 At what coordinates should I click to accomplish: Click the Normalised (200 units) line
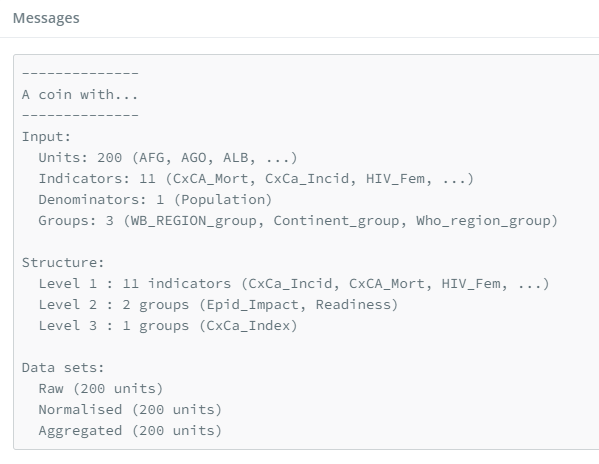pos(130,410)
